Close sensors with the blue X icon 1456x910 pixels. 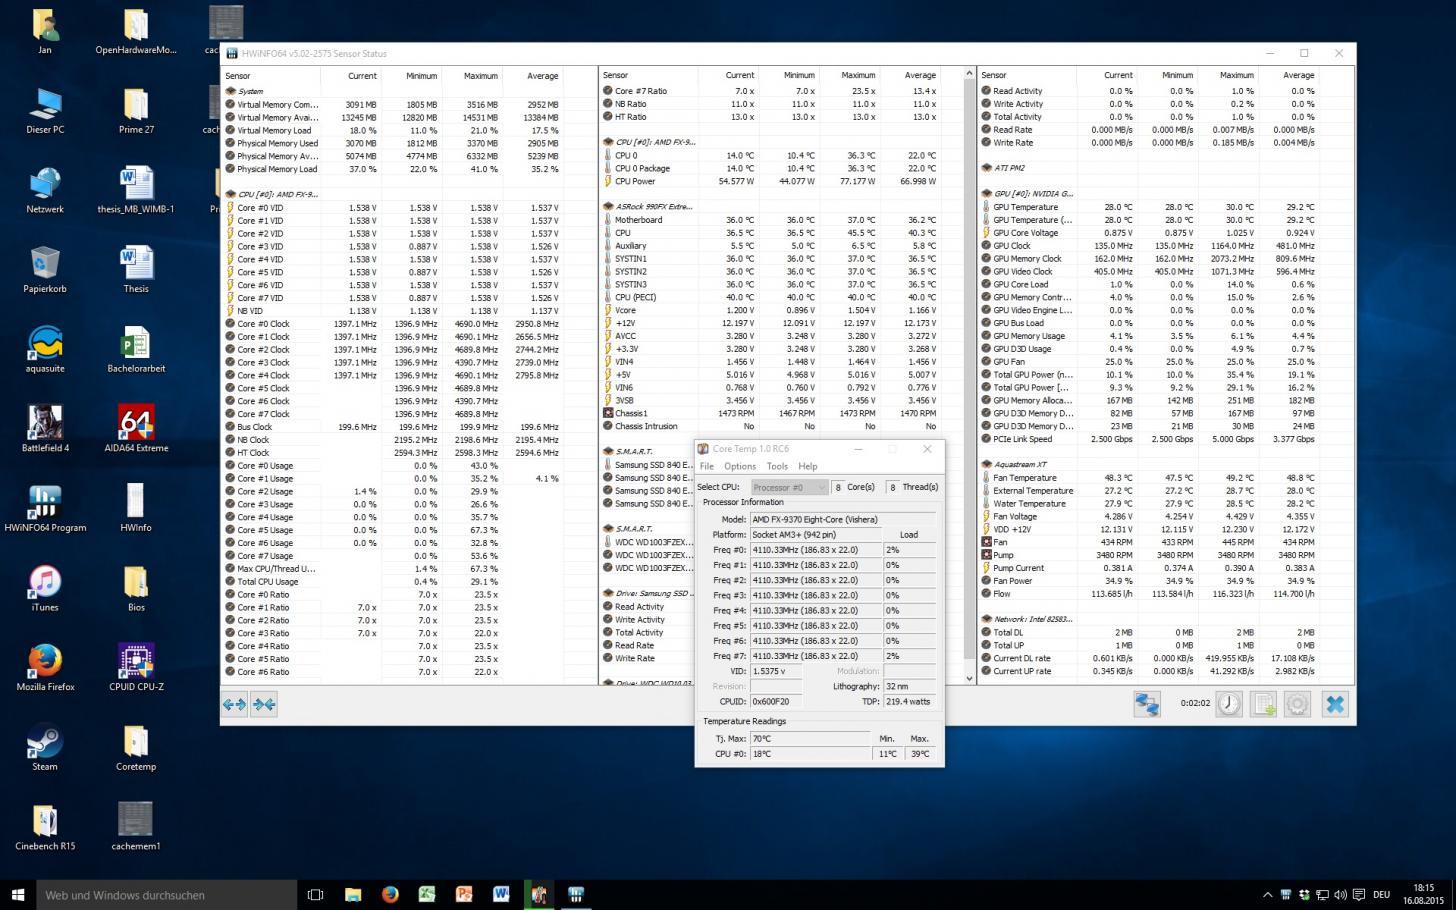pyautogui.click(x=1334, y=704)
